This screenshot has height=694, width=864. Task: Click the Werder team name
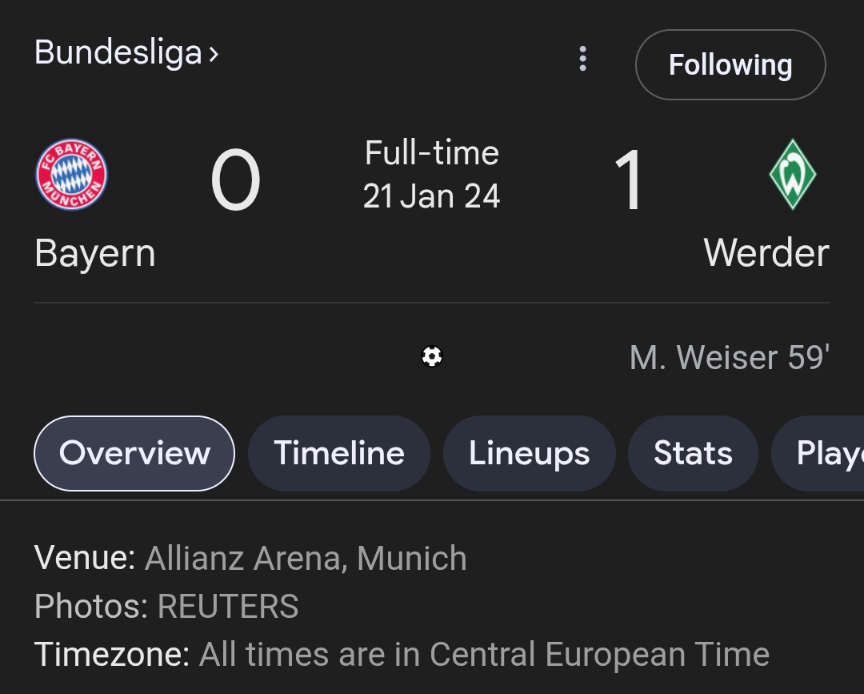click(766, 253)
